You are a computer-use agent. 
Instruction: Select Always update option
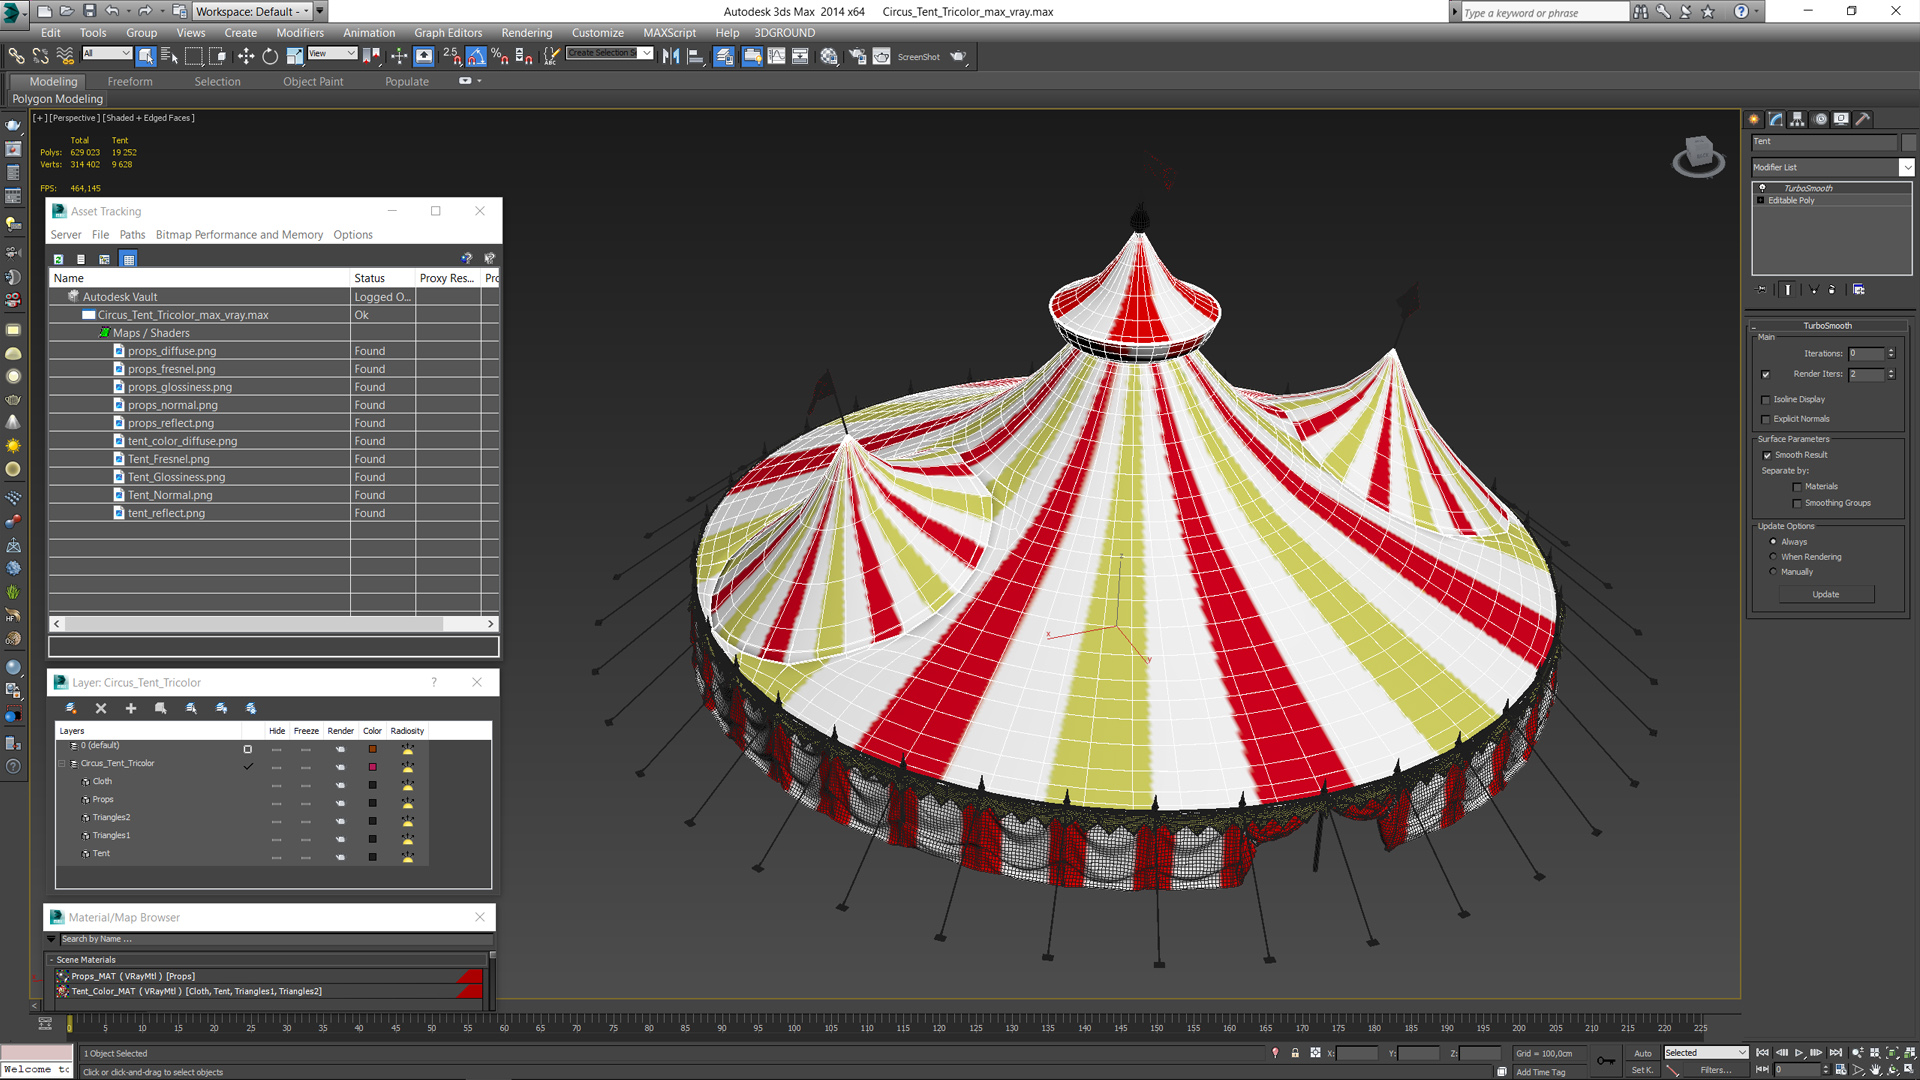[x=1773, y=541]
